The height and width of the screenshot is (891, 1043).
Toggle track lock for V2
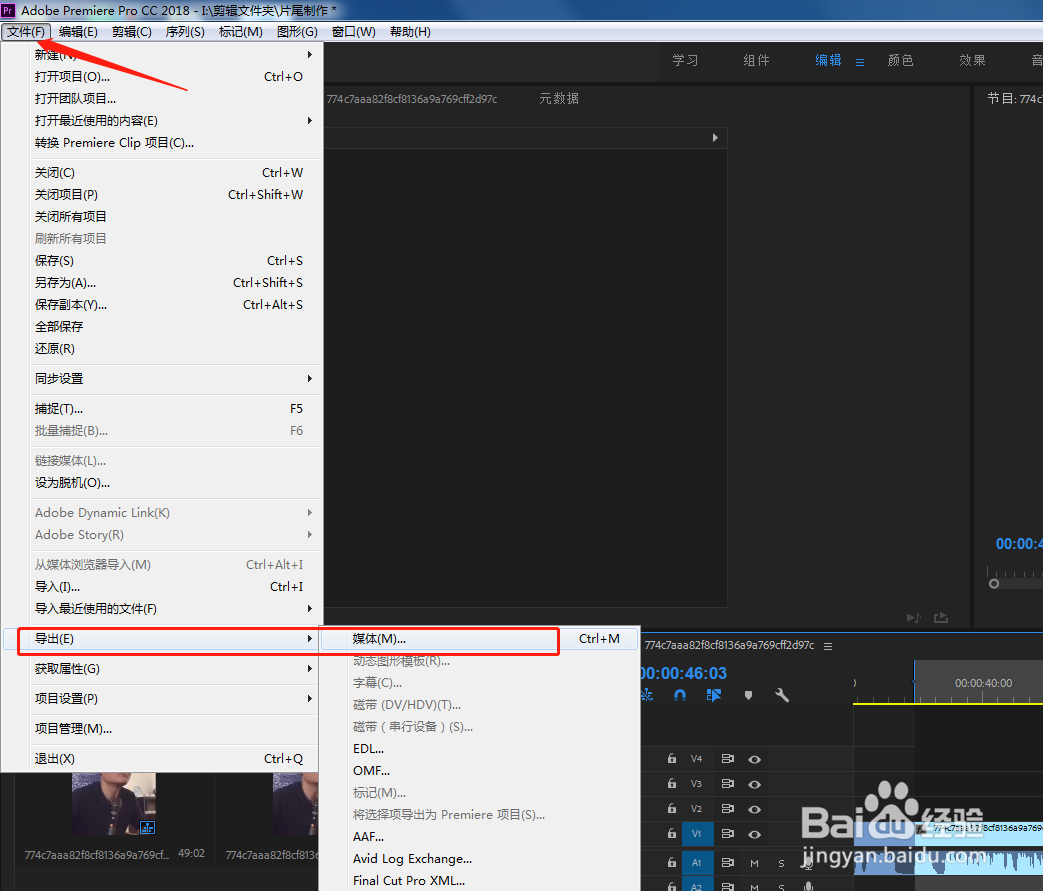pyautogui.click(x=672, y=808)
